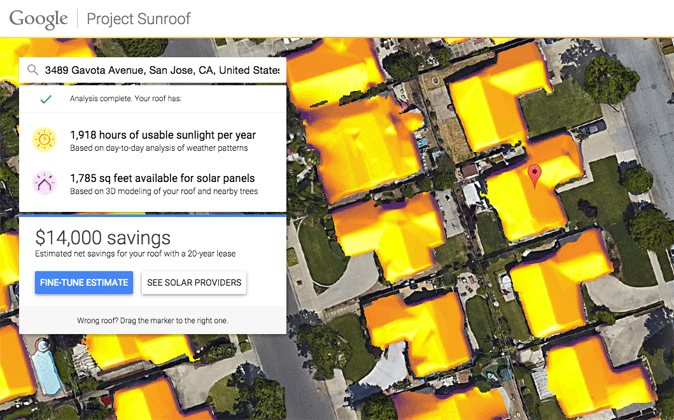The width and height of the screenshot is (674, 420).
Task: Click the Fine-Tune Estimate button
Action: click(x=84, y=282)
